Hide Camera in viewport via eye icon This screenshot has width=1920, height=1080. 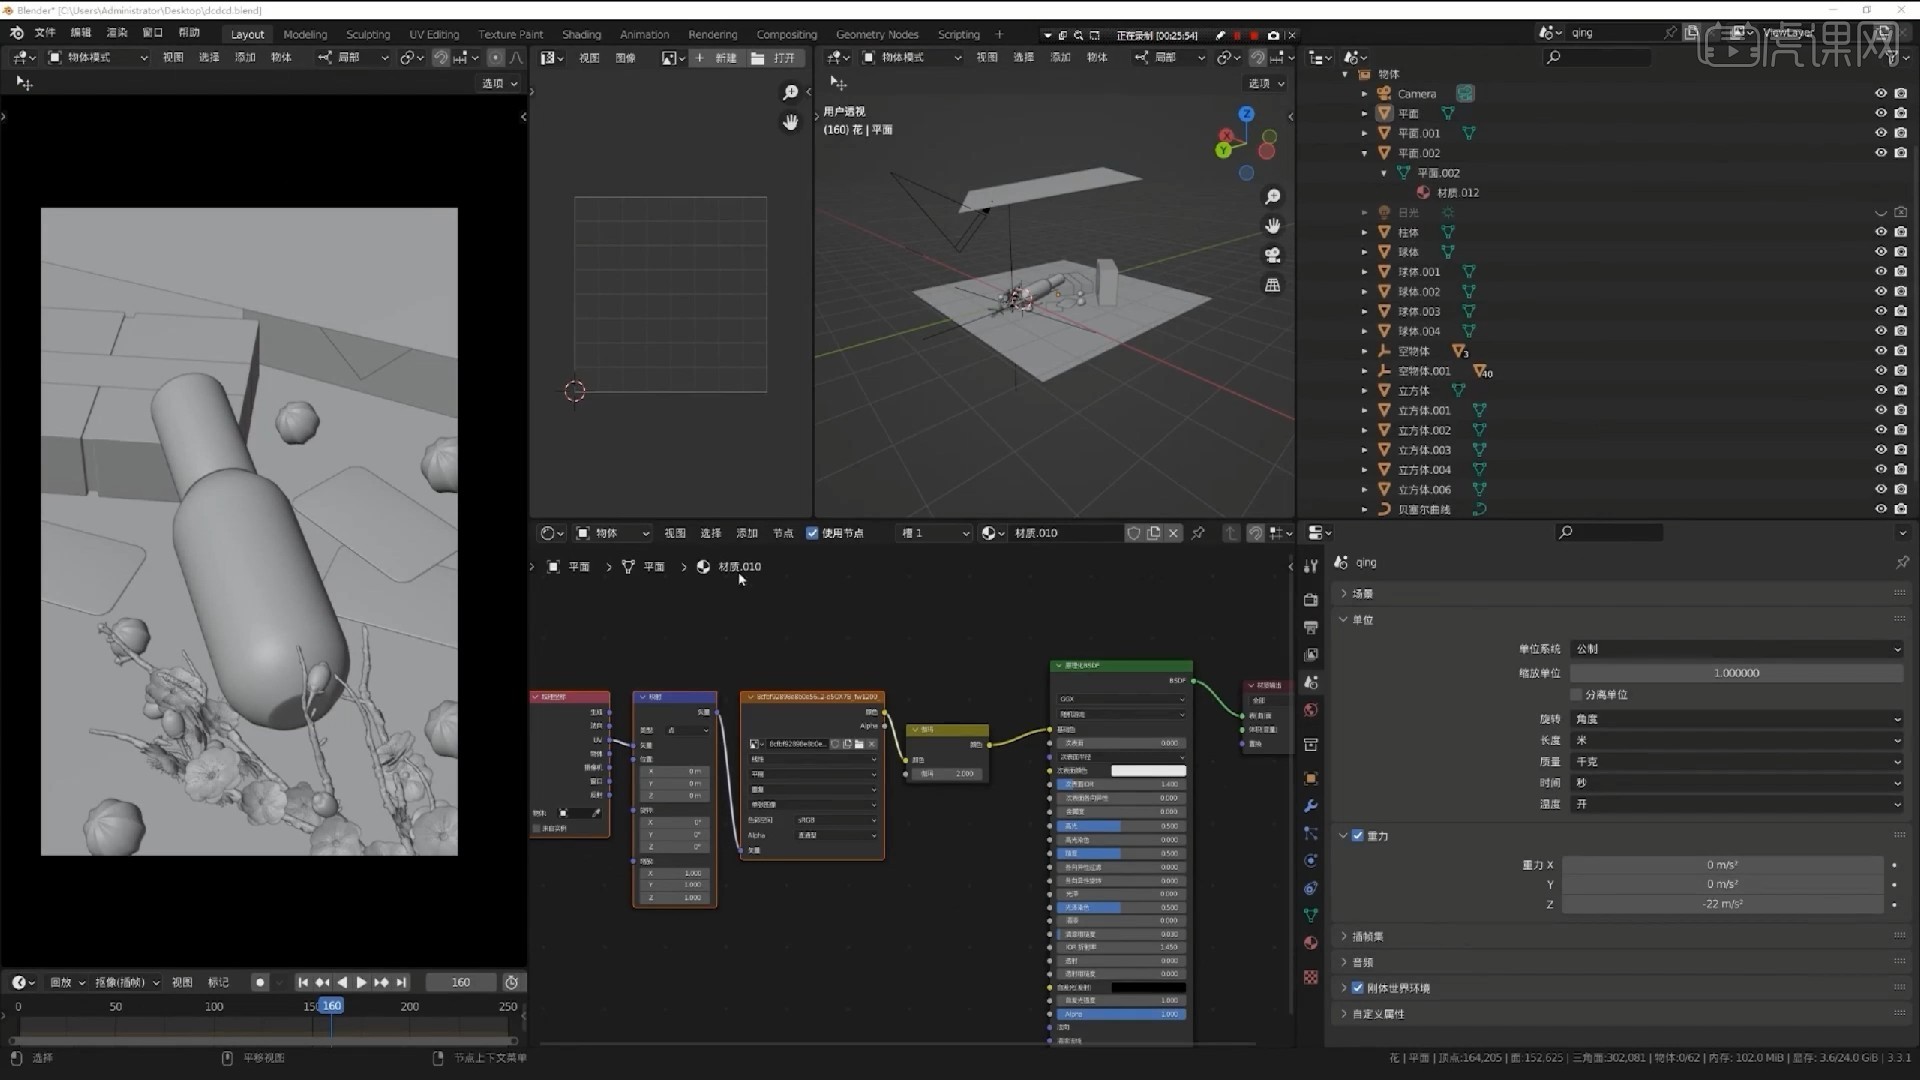[x=1880, y=94]
